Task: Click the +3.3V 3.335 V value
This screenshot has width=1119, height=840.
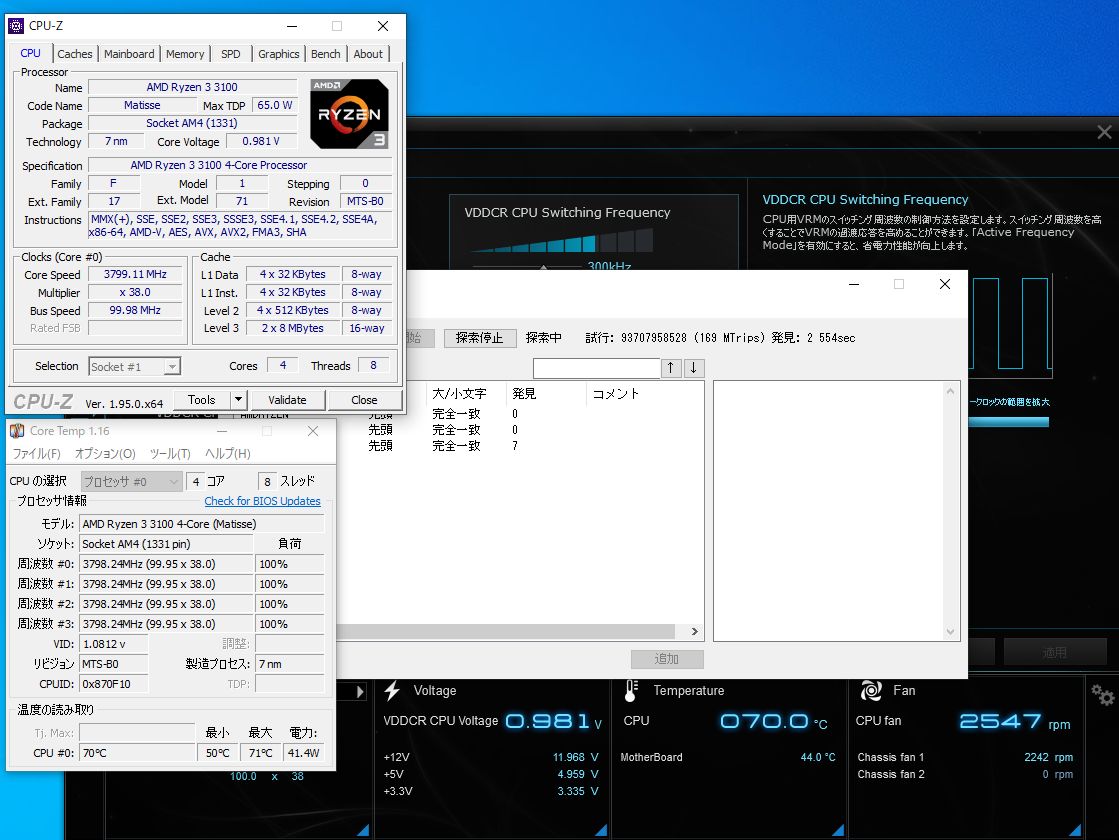Action: point(578,791)
